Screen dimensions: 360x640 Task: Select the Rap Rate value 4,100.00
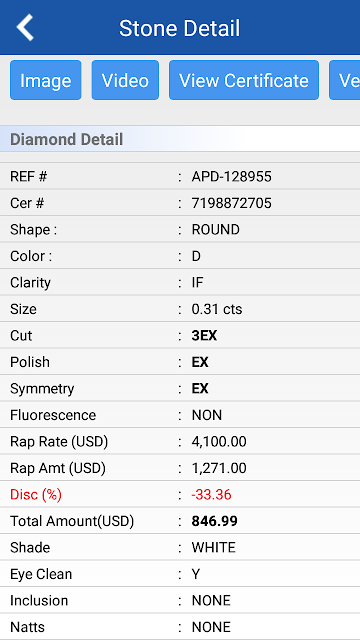pos(219,442)
